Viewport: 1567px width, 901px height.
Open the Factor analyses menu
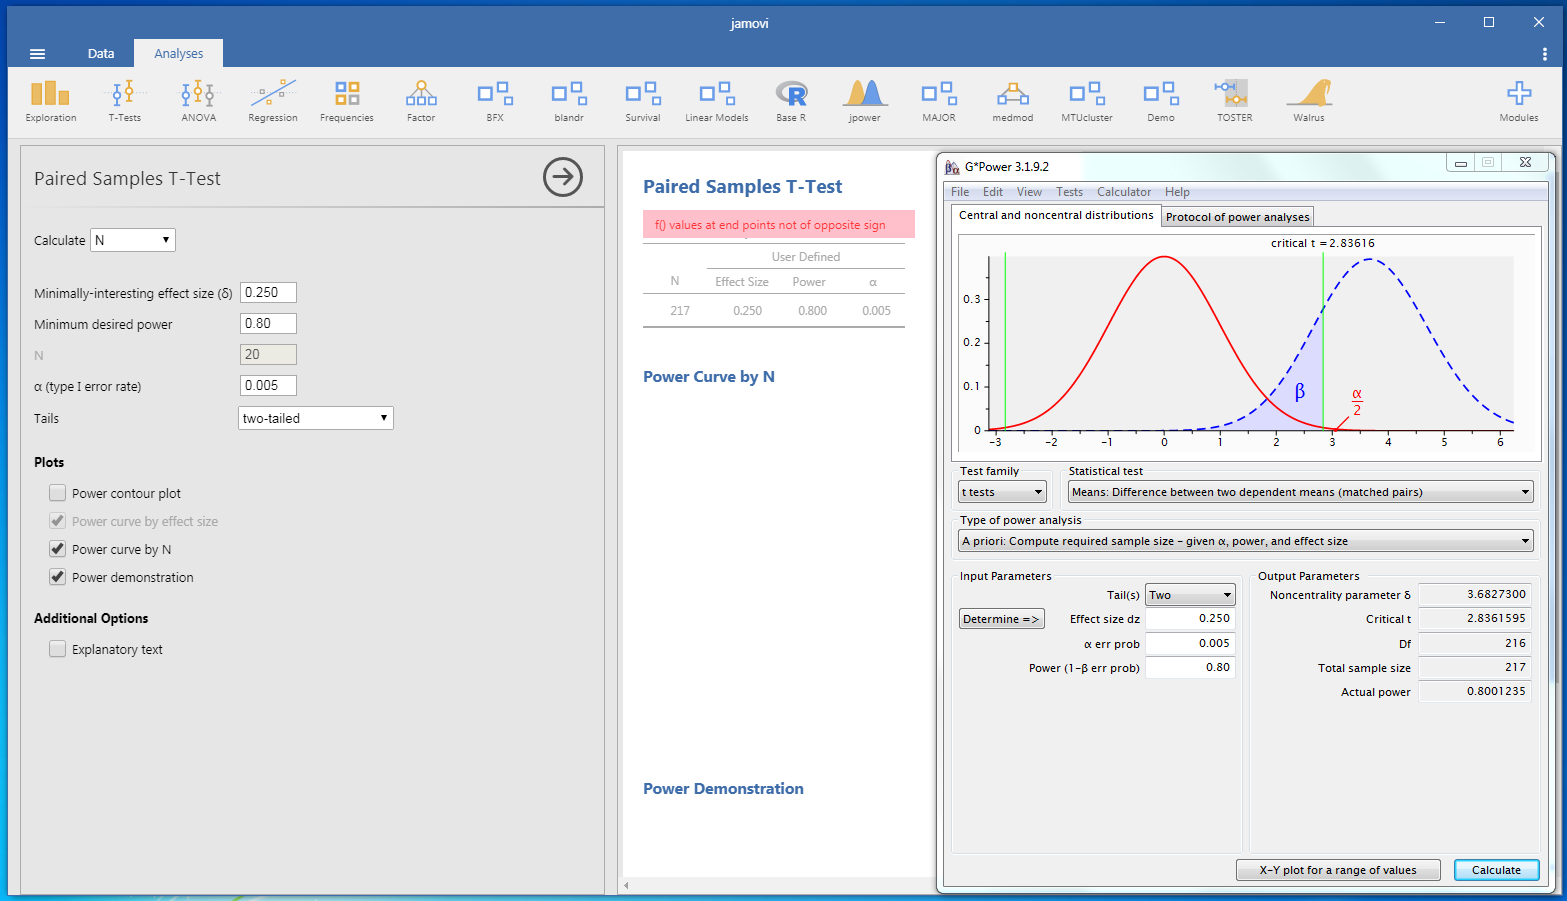(x=420, y=102)
